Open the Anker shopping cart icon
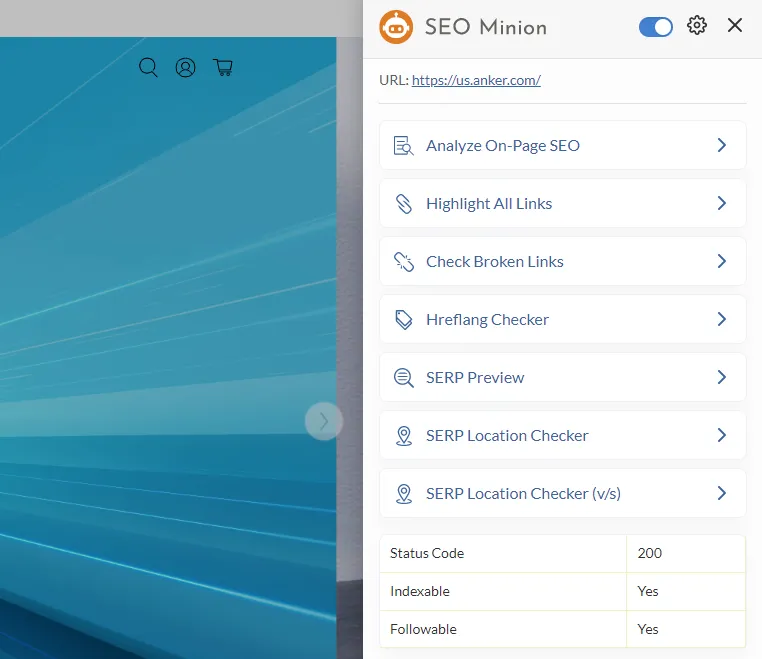 (223, 67)
